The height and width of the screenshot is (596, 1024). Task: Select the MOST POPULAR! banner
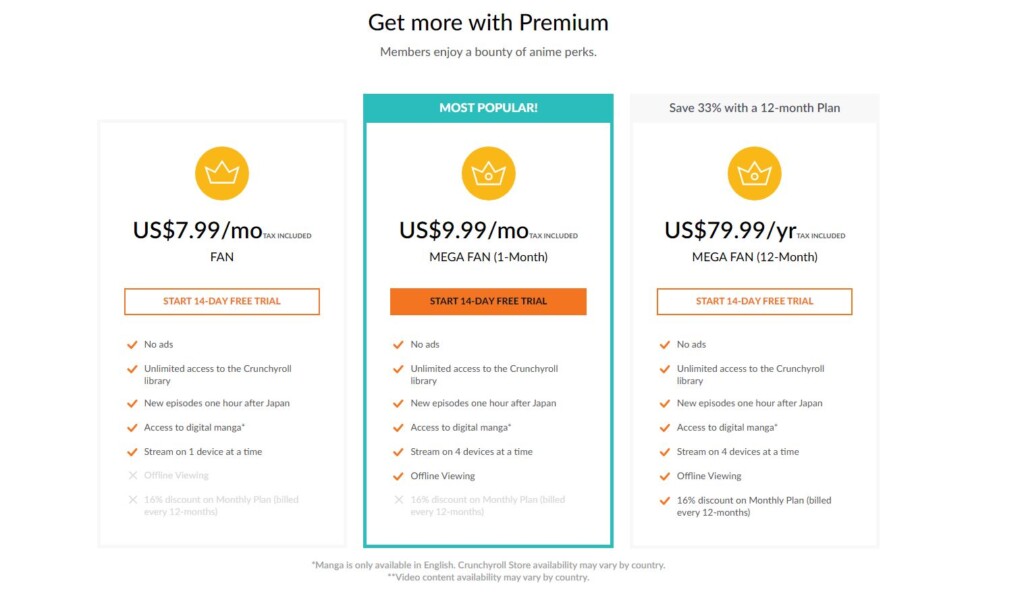point(488,108)
